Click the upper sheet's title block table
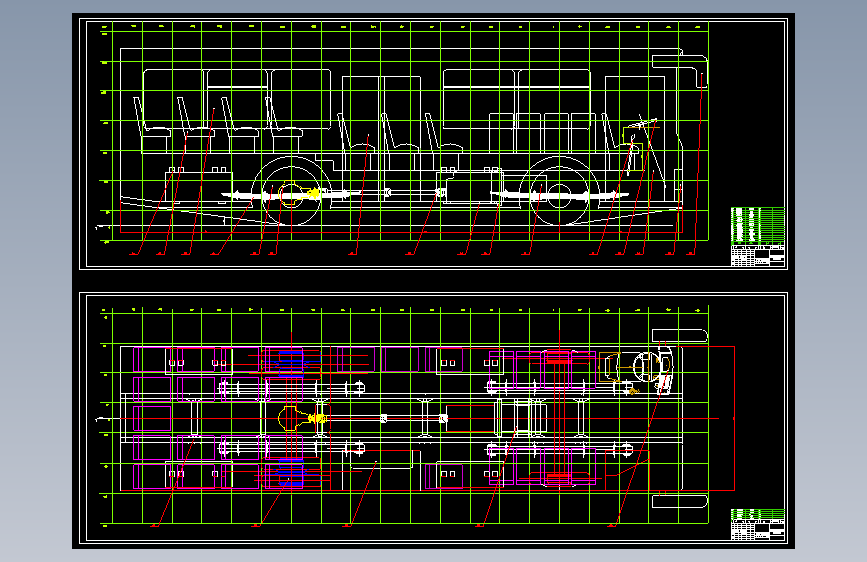 758,237
